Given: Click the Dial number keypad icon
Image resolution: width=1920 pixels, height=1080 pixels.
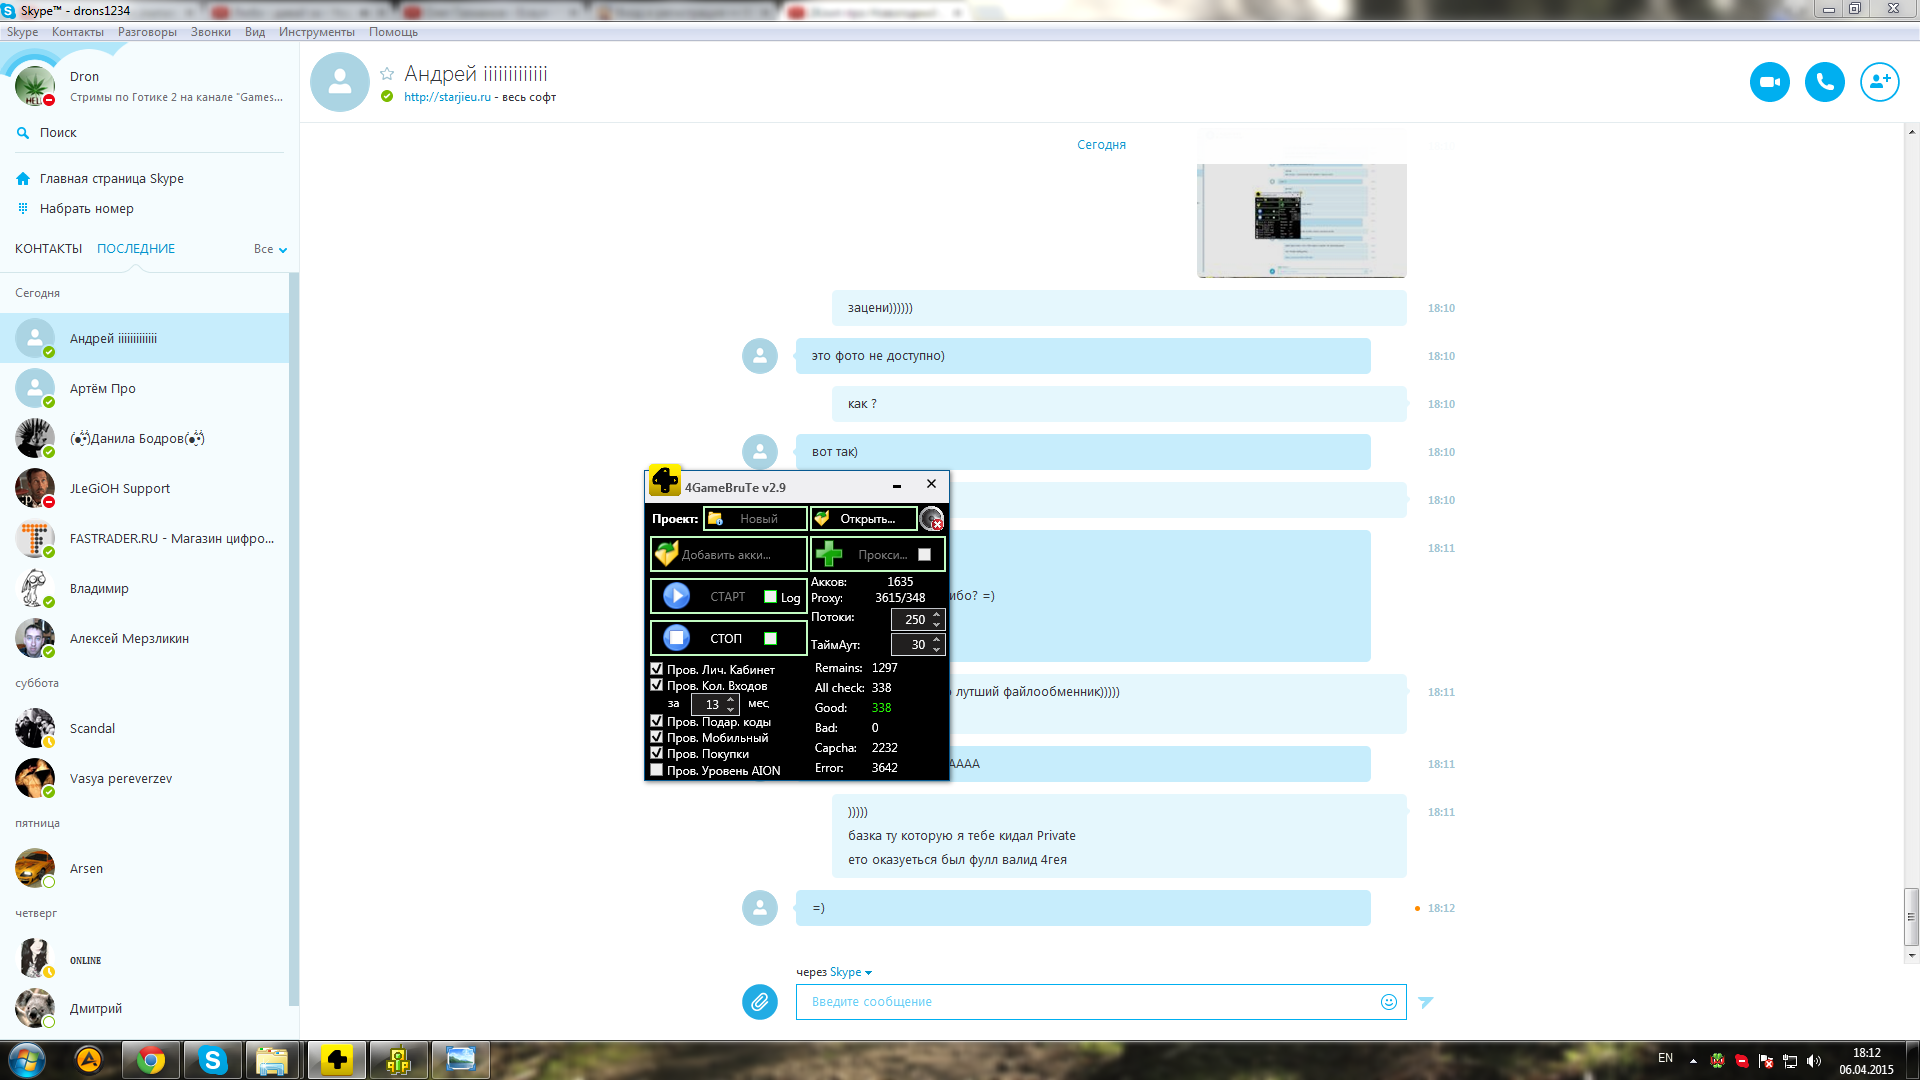Looking at the screenshot, I should click(23, 208).
